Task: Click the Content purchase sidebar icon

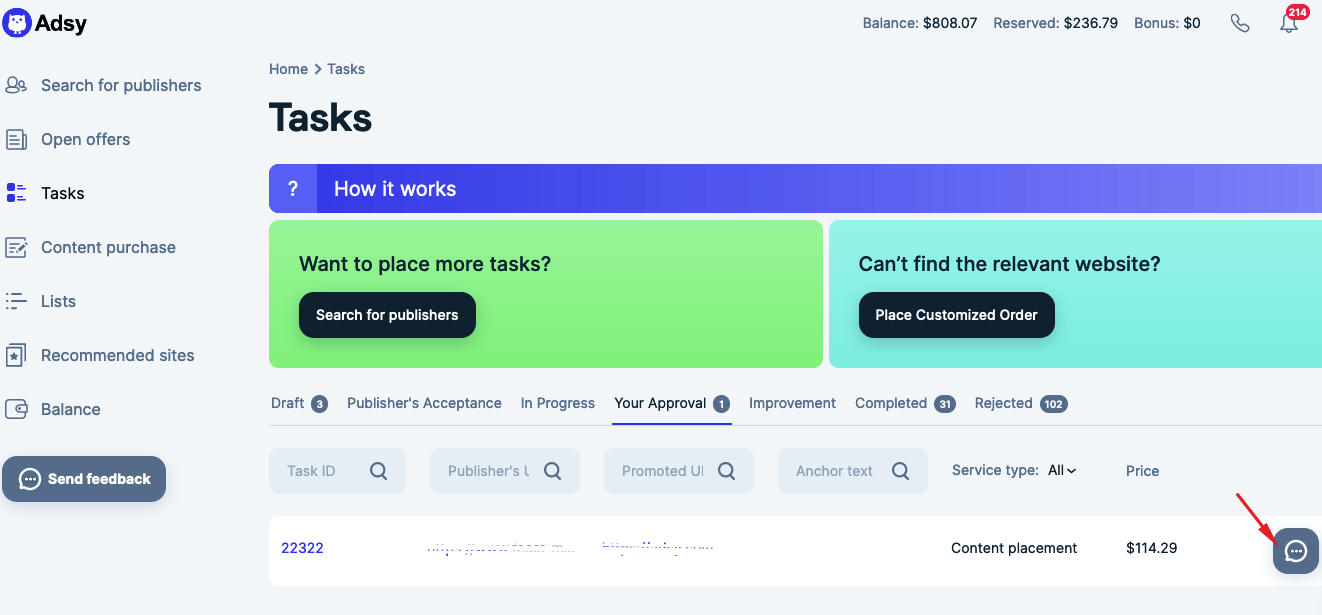Action: (16, 247)
